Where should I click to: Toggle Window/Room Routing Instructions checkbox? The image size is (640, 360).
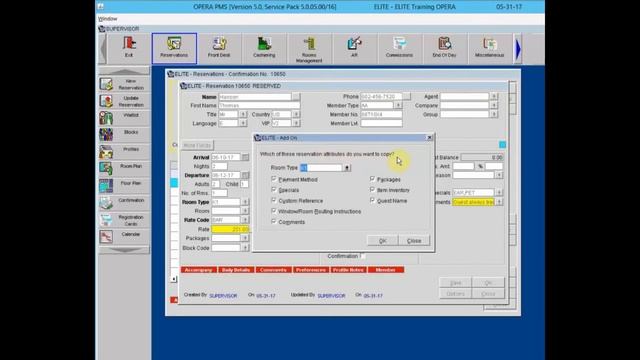[274, 211]
